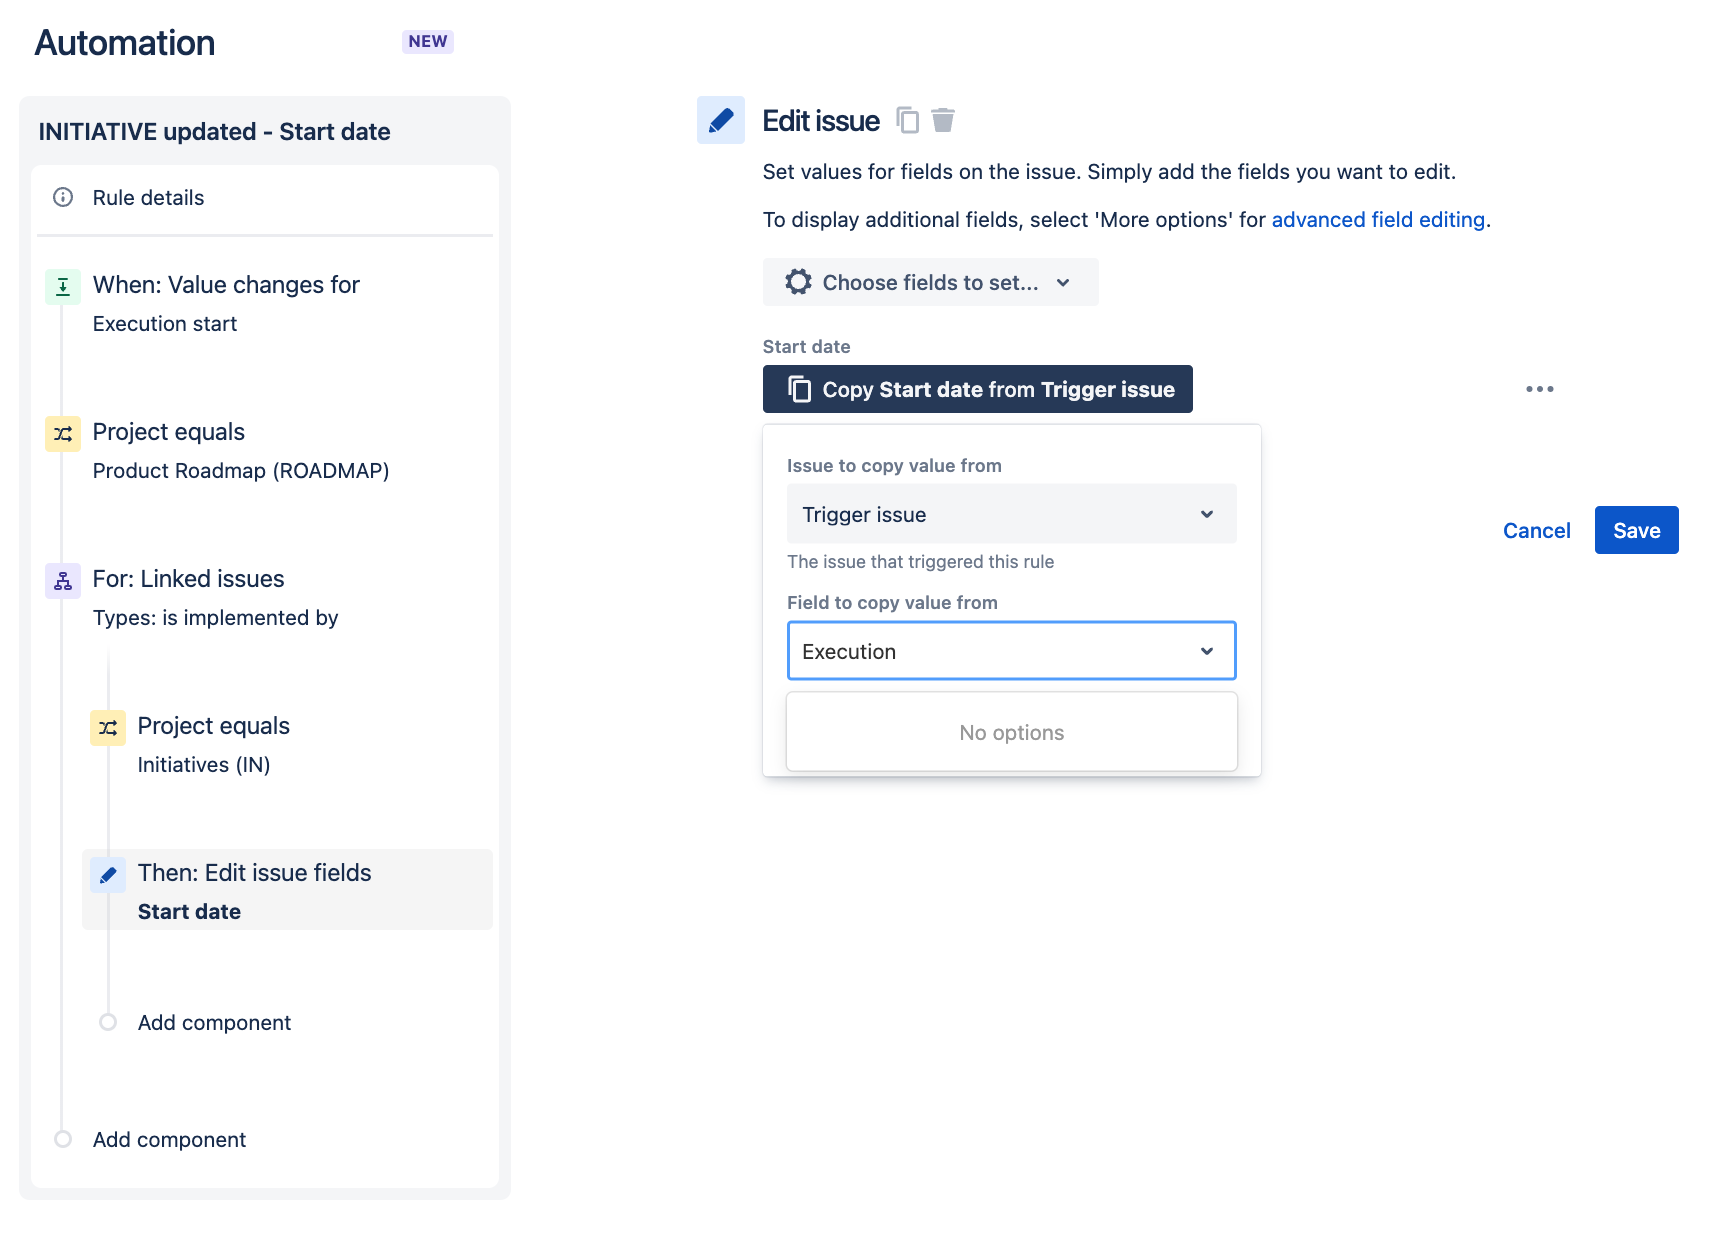This screenshot has height=1248, width=1722.
Task: Open the Trigger issue dropdown
Action: (x=1011, y=514)
